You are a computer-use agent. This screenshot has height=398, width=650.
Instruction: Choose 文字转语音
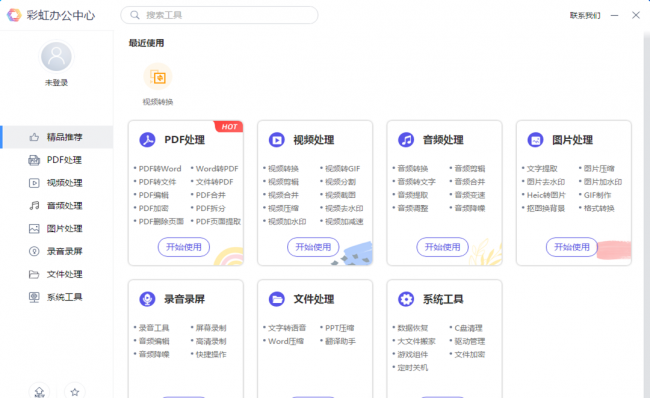(287, 328)
